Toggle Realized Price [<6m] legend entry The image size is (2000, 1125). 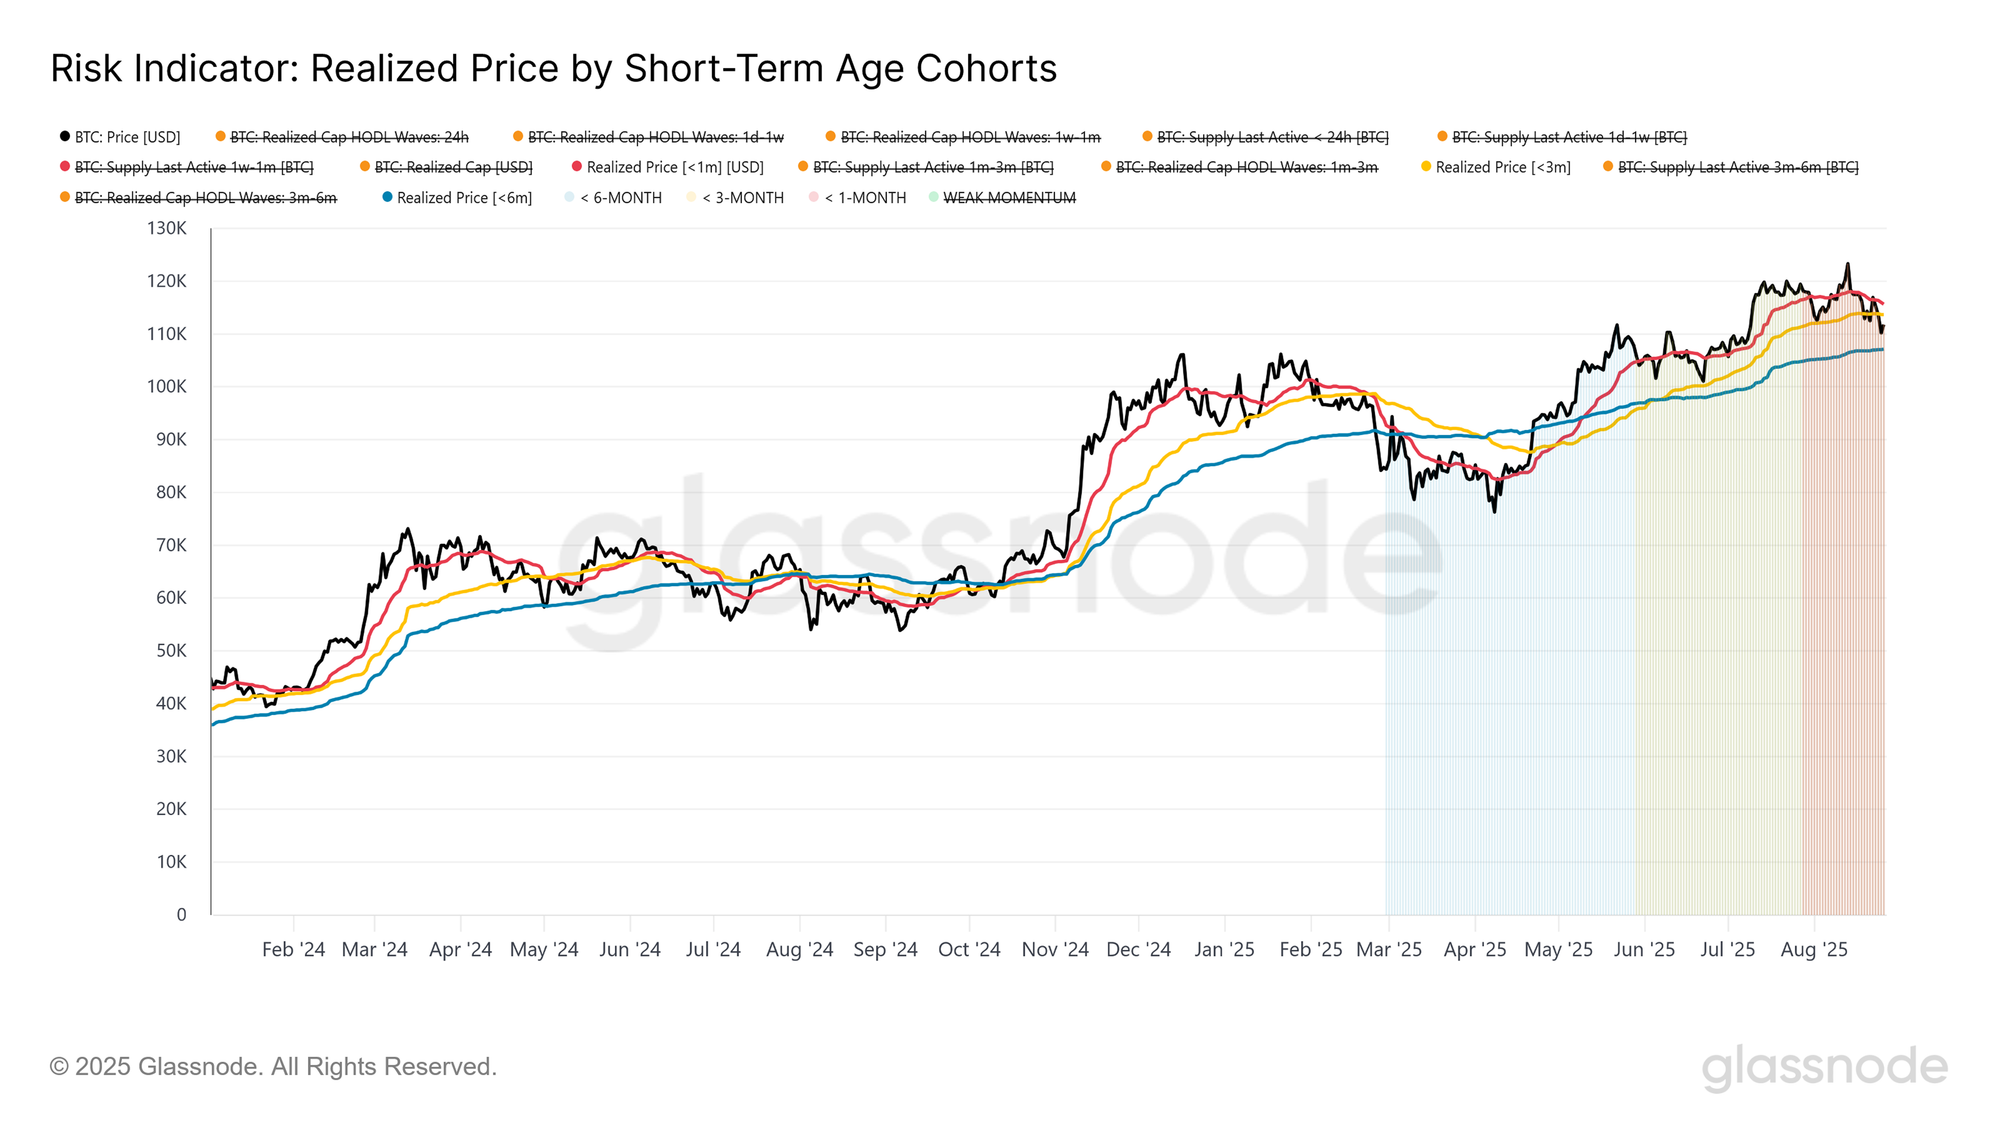pyautogui.click(x=457, y=198)
